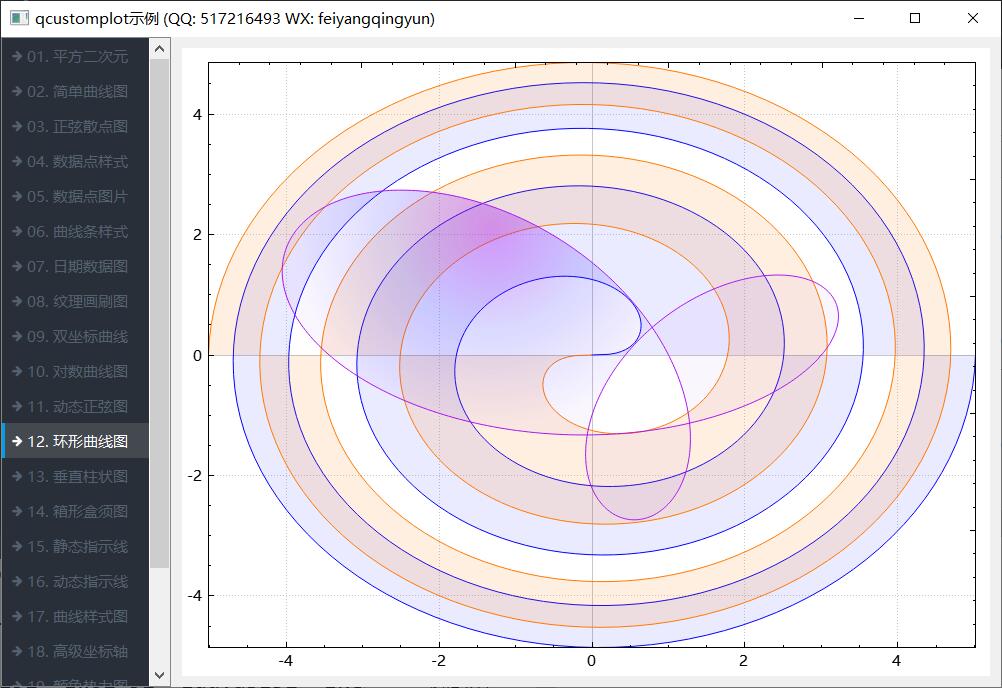Open the 11. 动态正弦图 example
This screenshot has width=1002, height=688.
[x=77, y=407]
